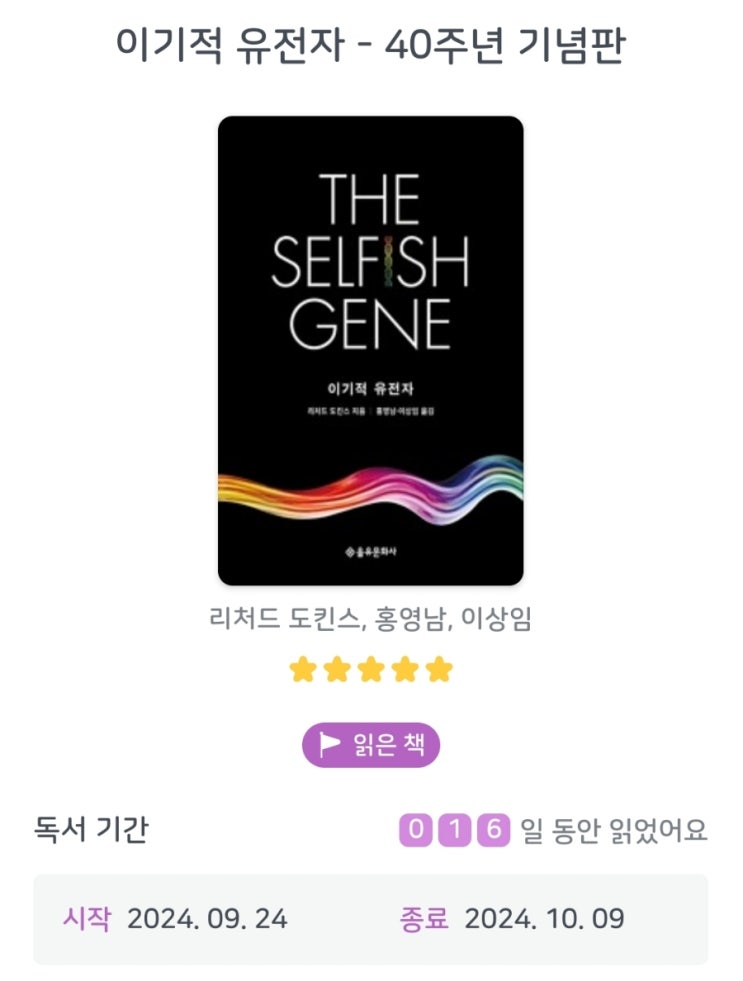Tap the 종료 label
The width and height of the screenshot is (743, 981).
click(425, 919)
